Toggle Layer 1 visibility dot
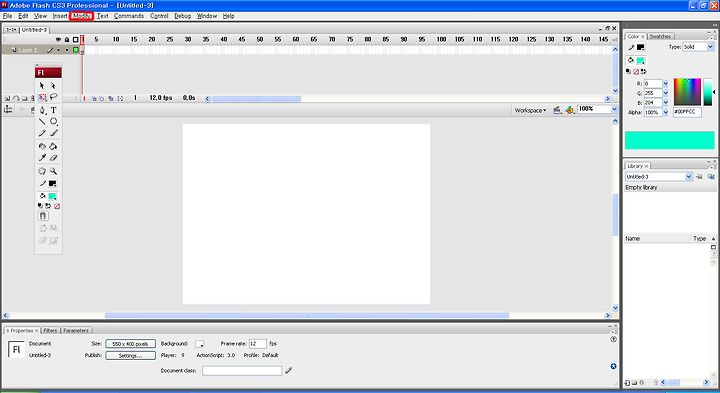This screenshot has height=393, width=720. point(58,50)
